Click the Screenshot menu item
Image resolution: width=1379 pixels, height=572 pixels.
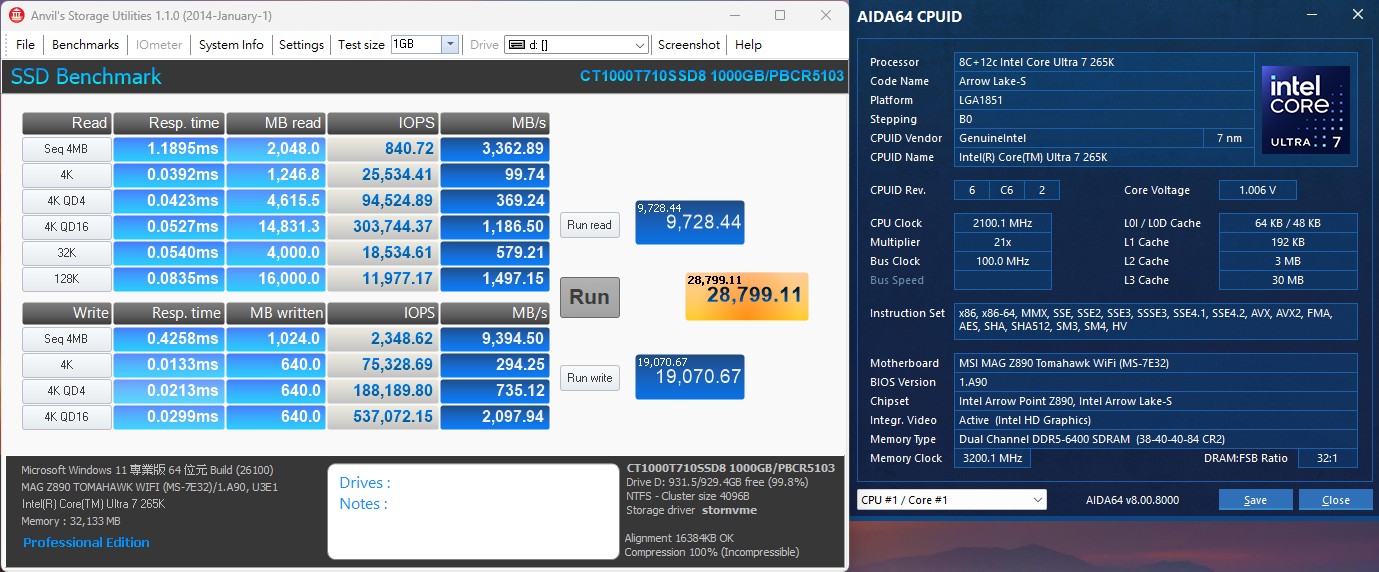click(689, 45)
